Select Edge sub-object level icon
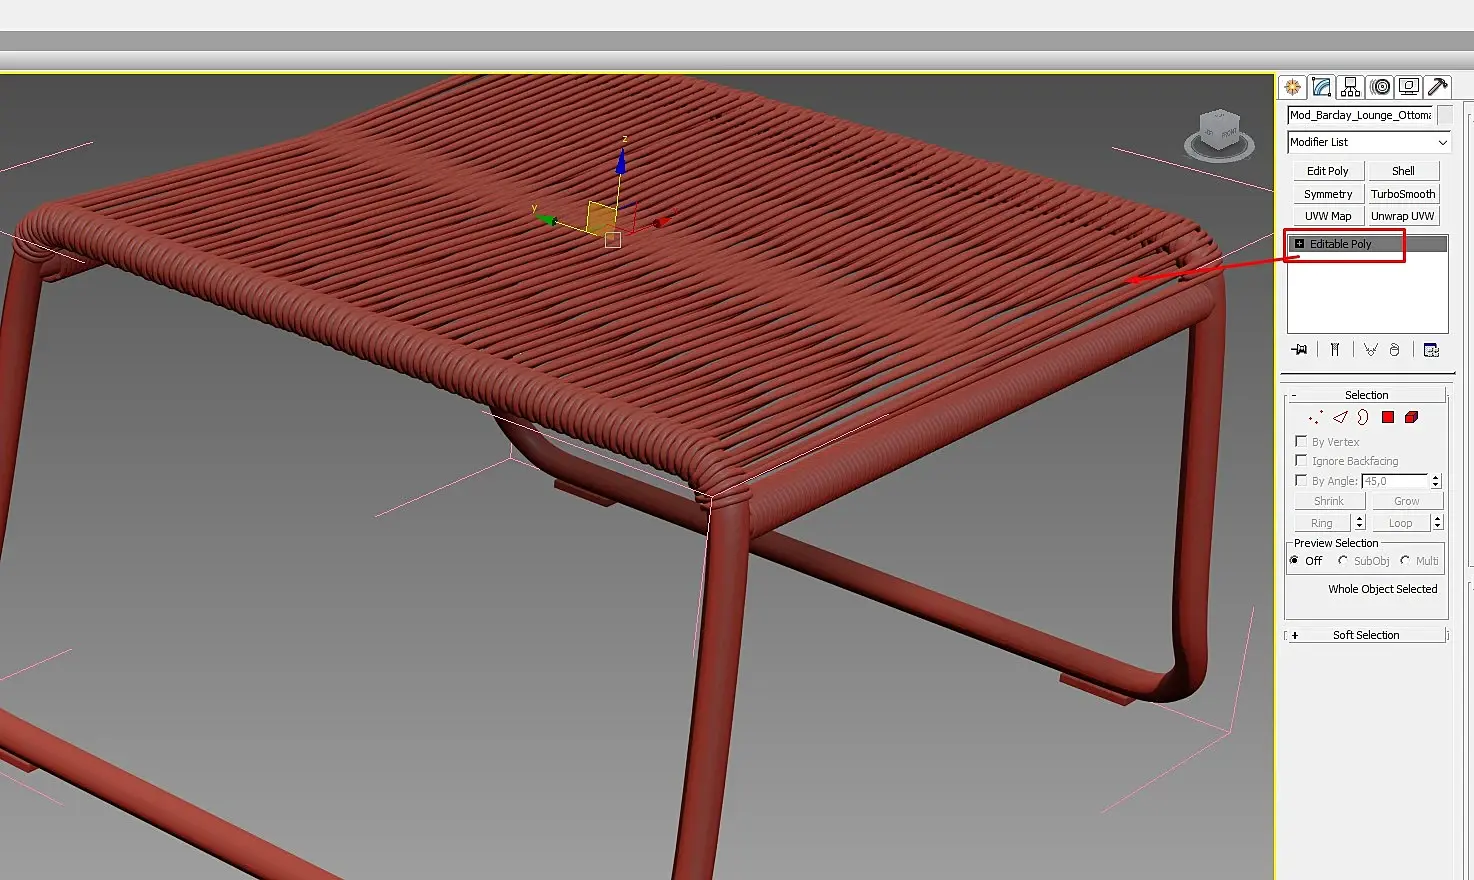Image resolution: width=1474 pixels, height=880 pixels. (x=1340, y=417)
